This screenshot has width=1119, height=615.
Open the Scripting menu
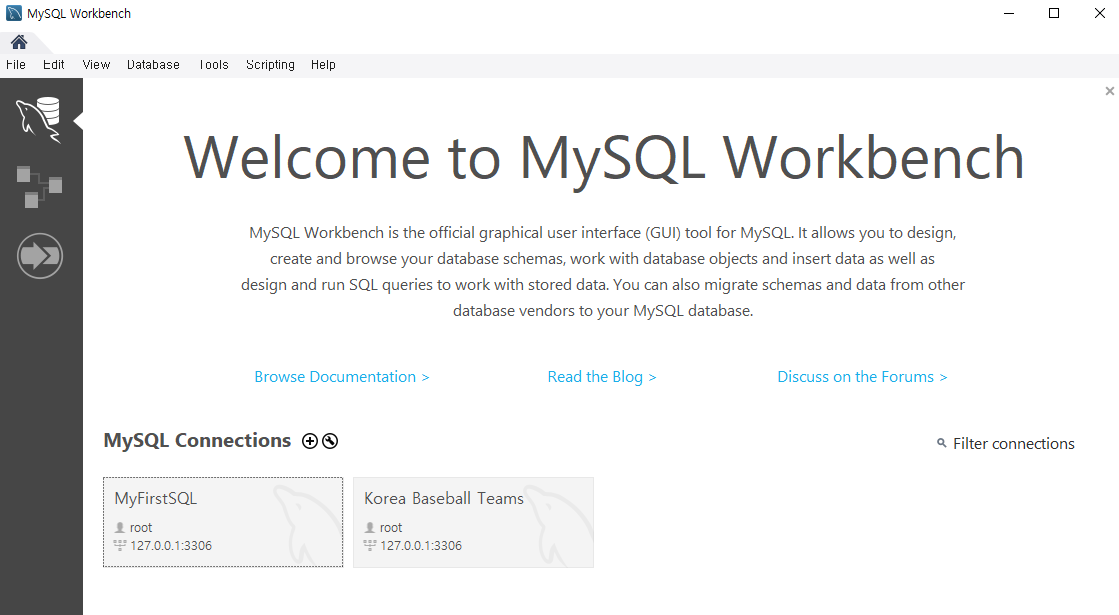[x=270, y=65]
